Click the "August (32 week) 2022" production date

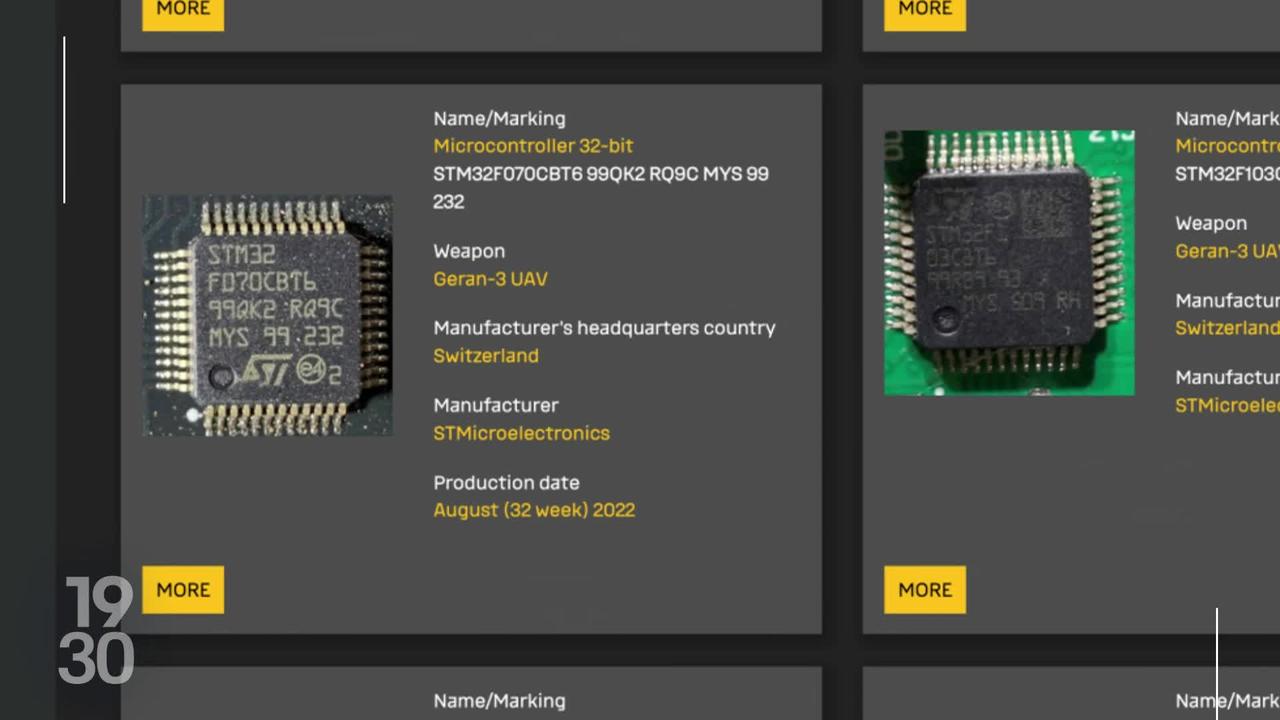(534, 510)
